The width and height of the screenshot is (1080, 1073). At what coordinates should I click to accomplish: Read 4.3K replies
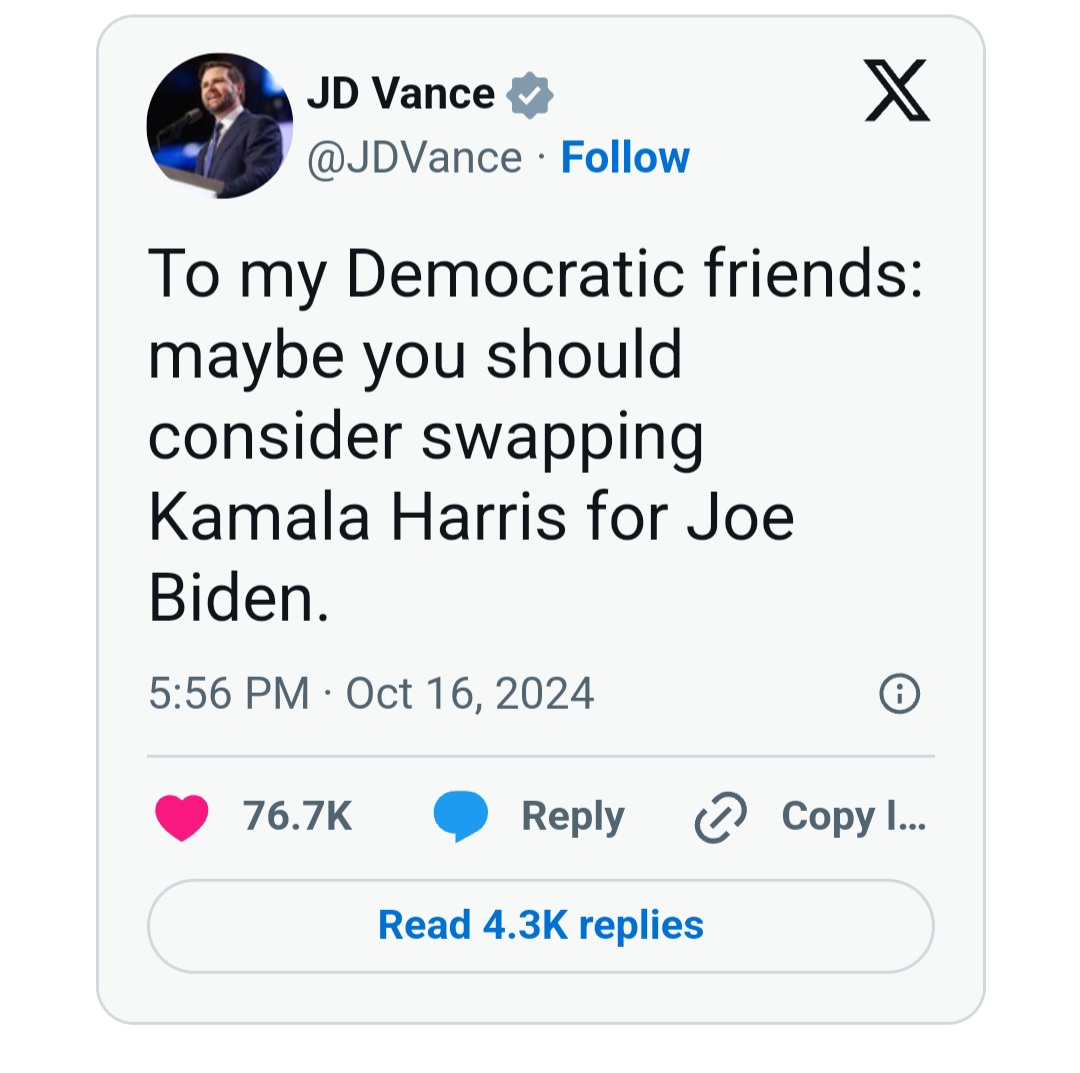click(x=540, y=925)
